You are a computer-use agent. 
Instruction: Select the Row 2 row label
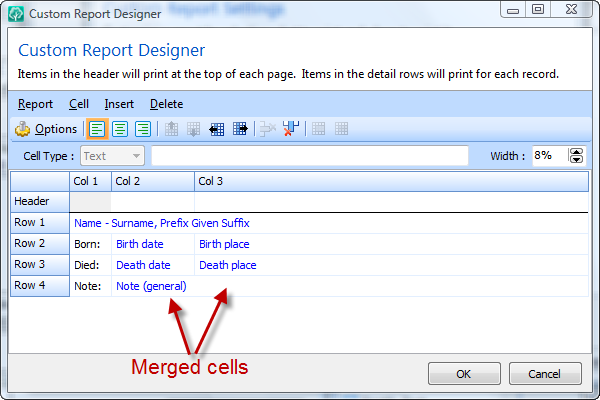pyautogui.click(x=40, y=243)
